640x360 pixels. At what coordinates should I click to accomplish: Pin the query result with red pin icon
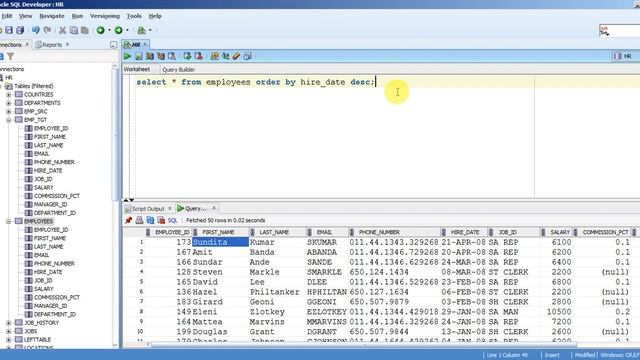click(x=129, y=220)
